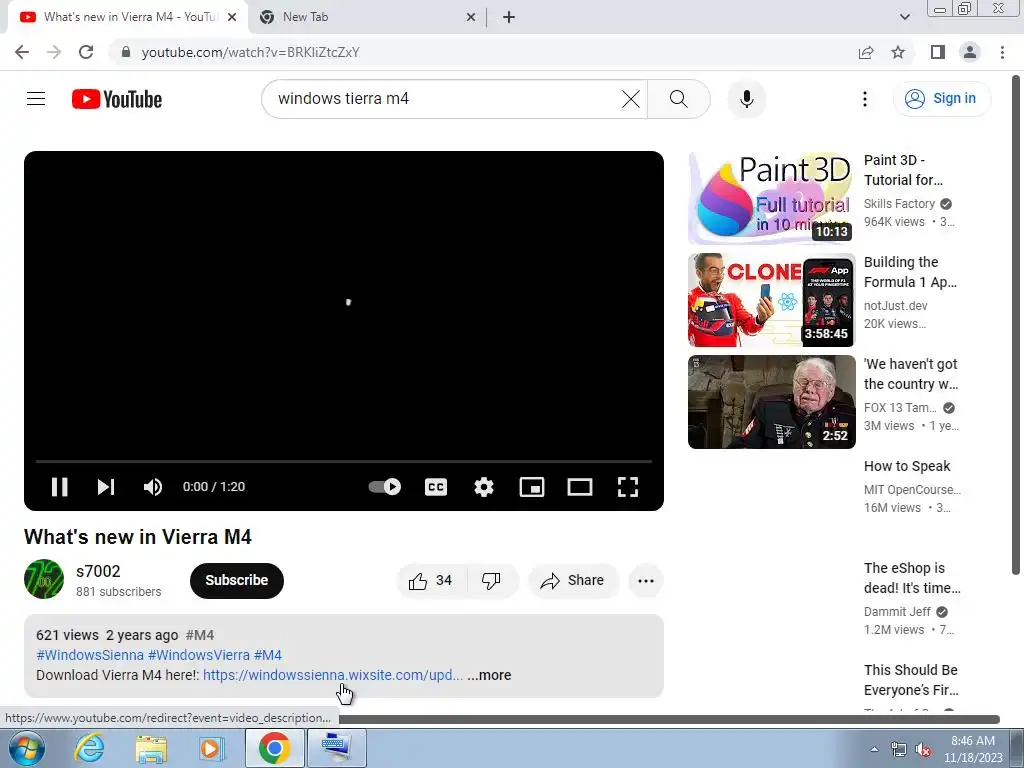Open 'How to Speak' video title
This screenshot has width=1024, height=768.
click(907, 466)
